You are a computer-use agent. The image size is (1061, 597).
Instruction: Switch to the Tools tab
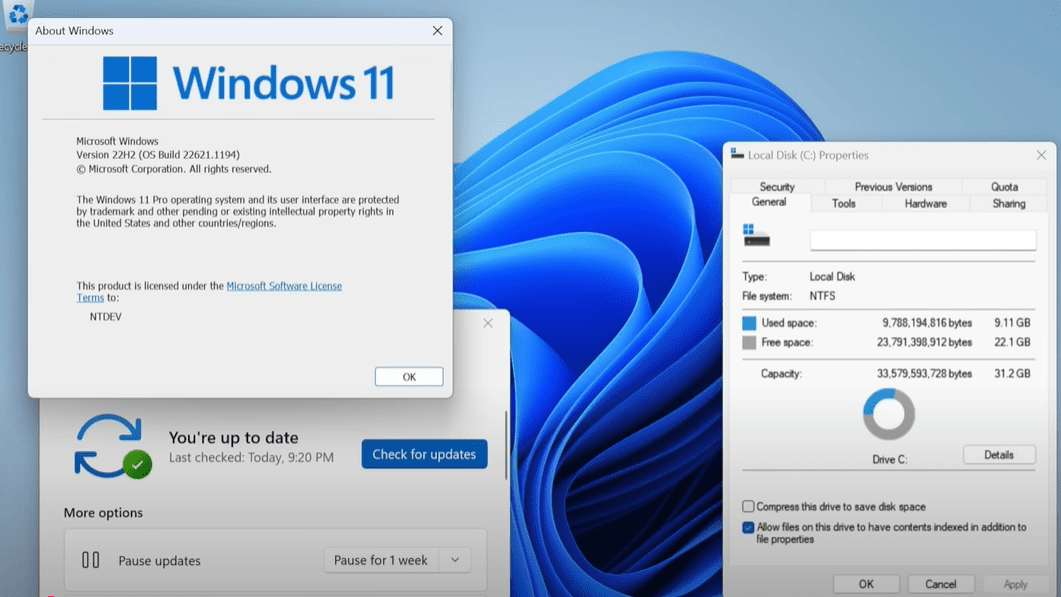(x=845, y=203)
